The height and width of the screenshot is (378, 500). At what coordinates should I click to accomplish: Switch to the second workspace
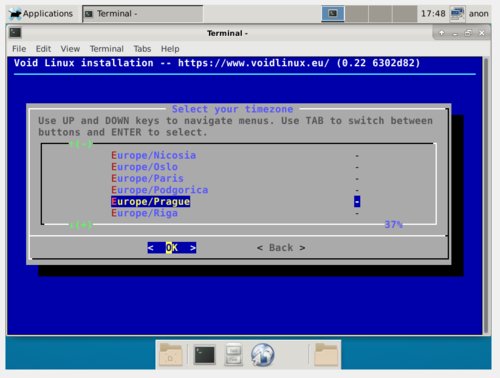357,14
